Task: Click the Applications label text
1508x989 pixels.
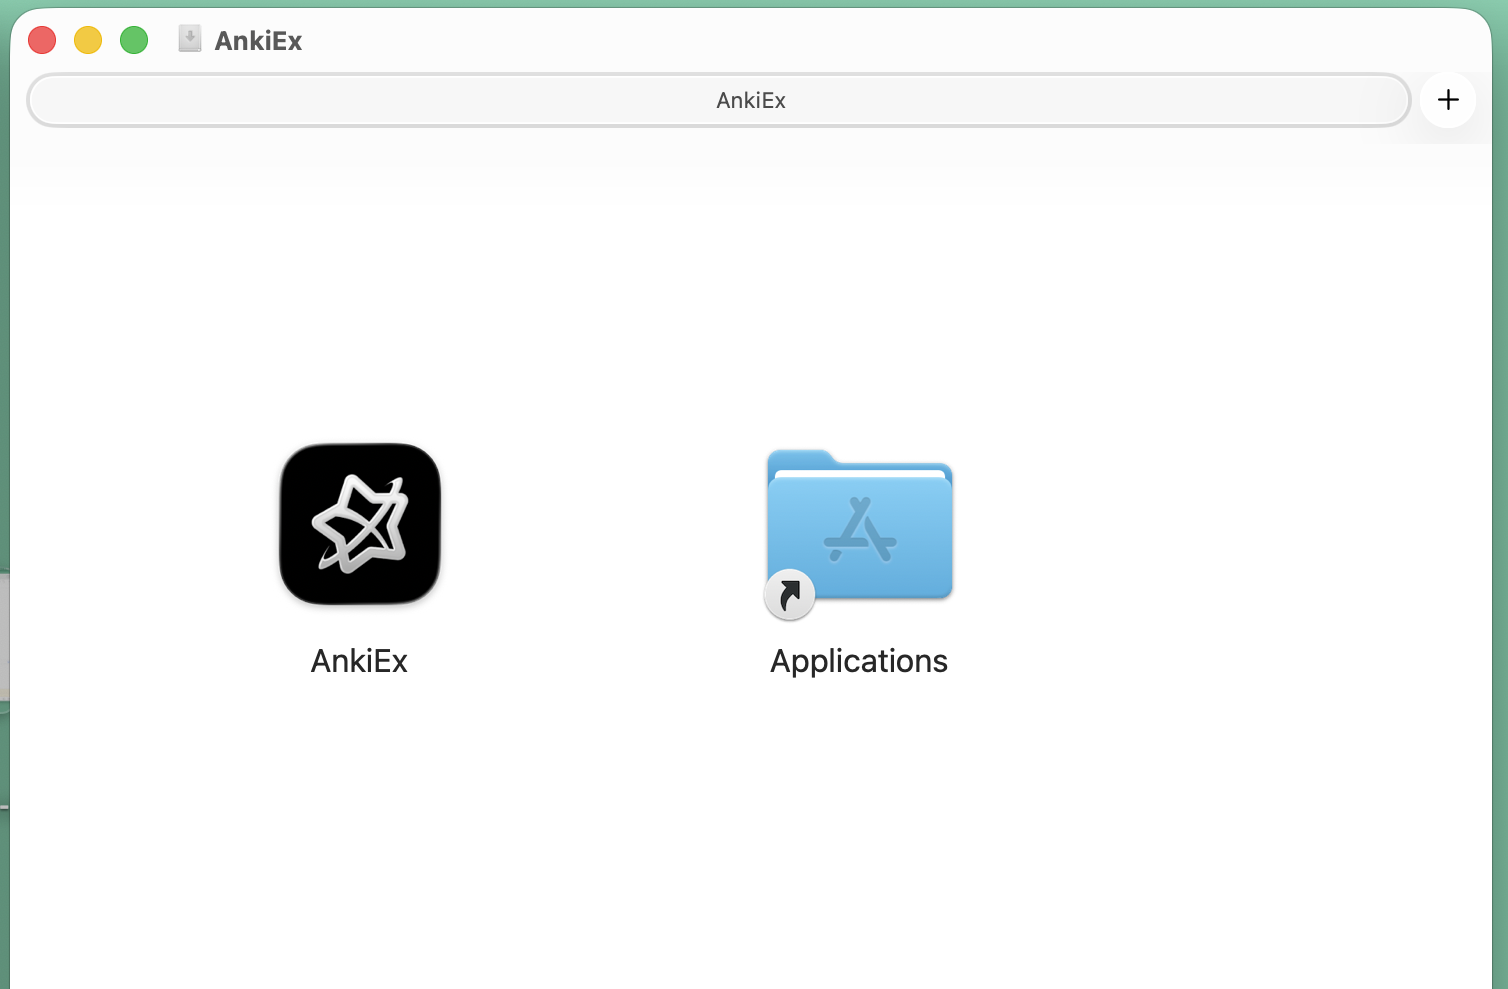Action: coord(858,660)
